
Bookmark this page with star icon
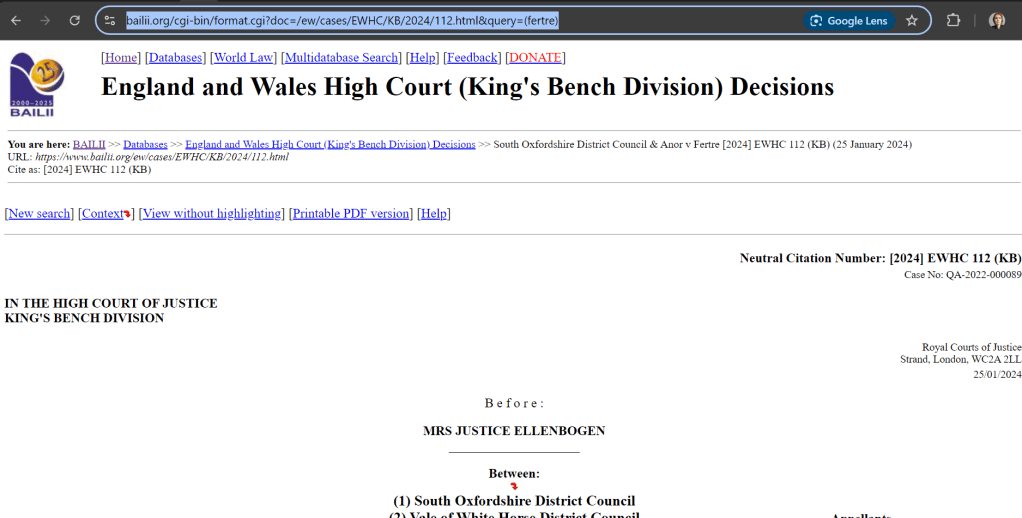pos(911,20)
